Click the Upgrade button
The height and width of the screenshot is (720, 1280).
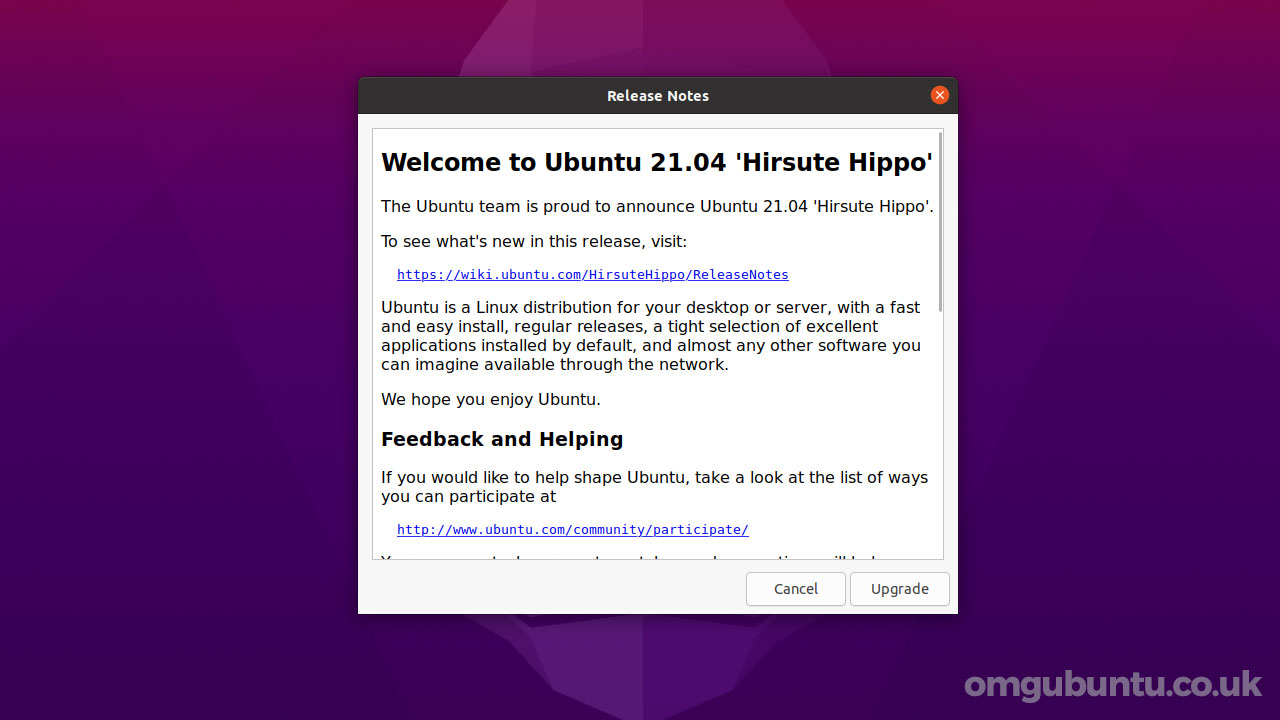(900, 589)
